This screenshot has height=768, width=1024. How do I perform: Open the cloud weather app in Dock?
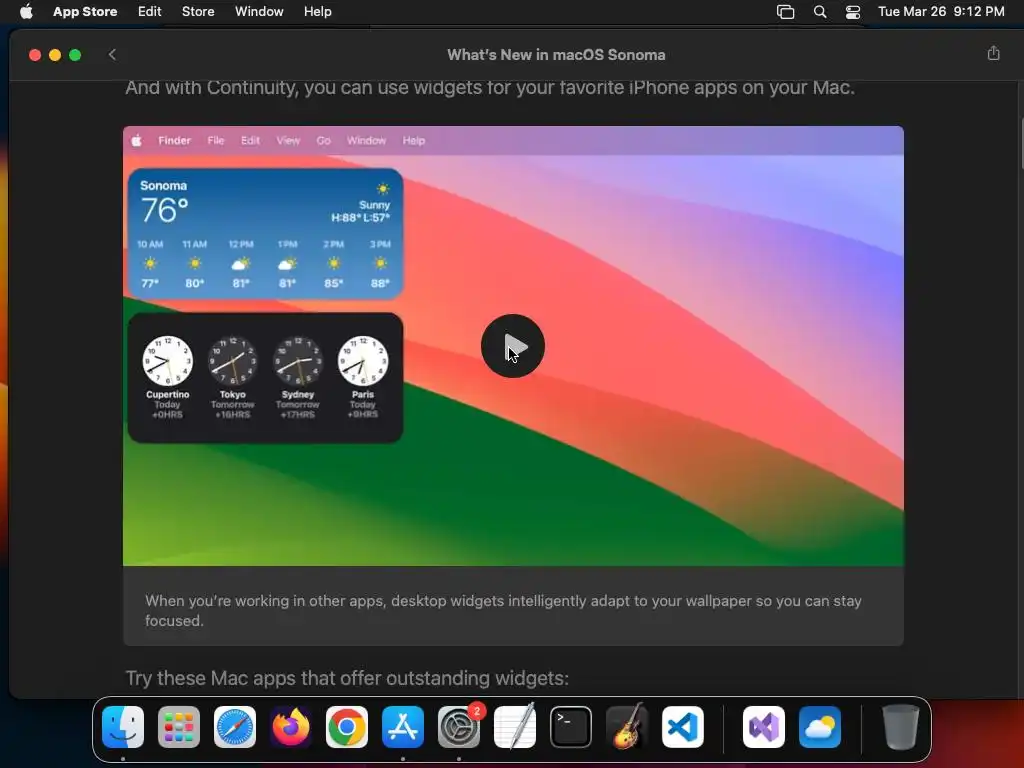(x=820, y=727)
